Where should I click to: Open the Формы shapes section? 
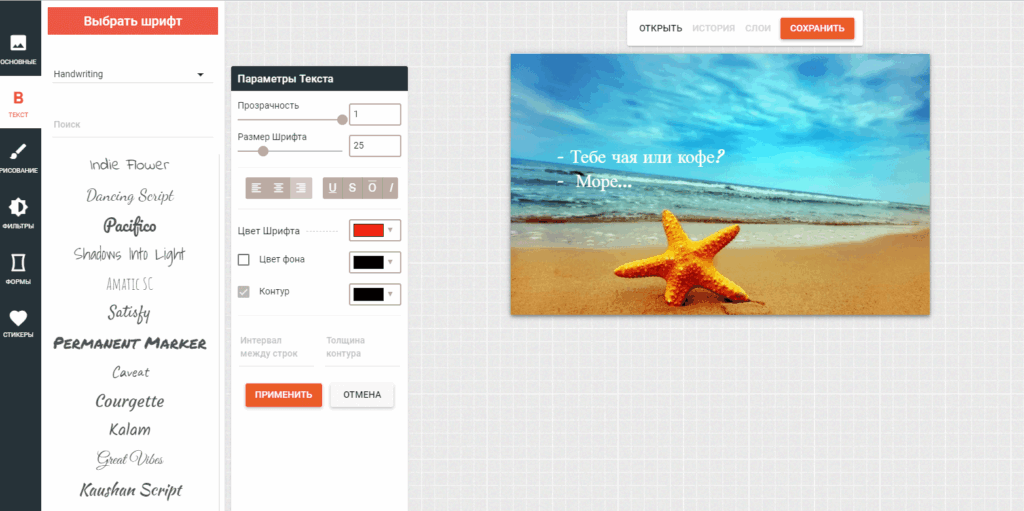(x=19, y=267)
